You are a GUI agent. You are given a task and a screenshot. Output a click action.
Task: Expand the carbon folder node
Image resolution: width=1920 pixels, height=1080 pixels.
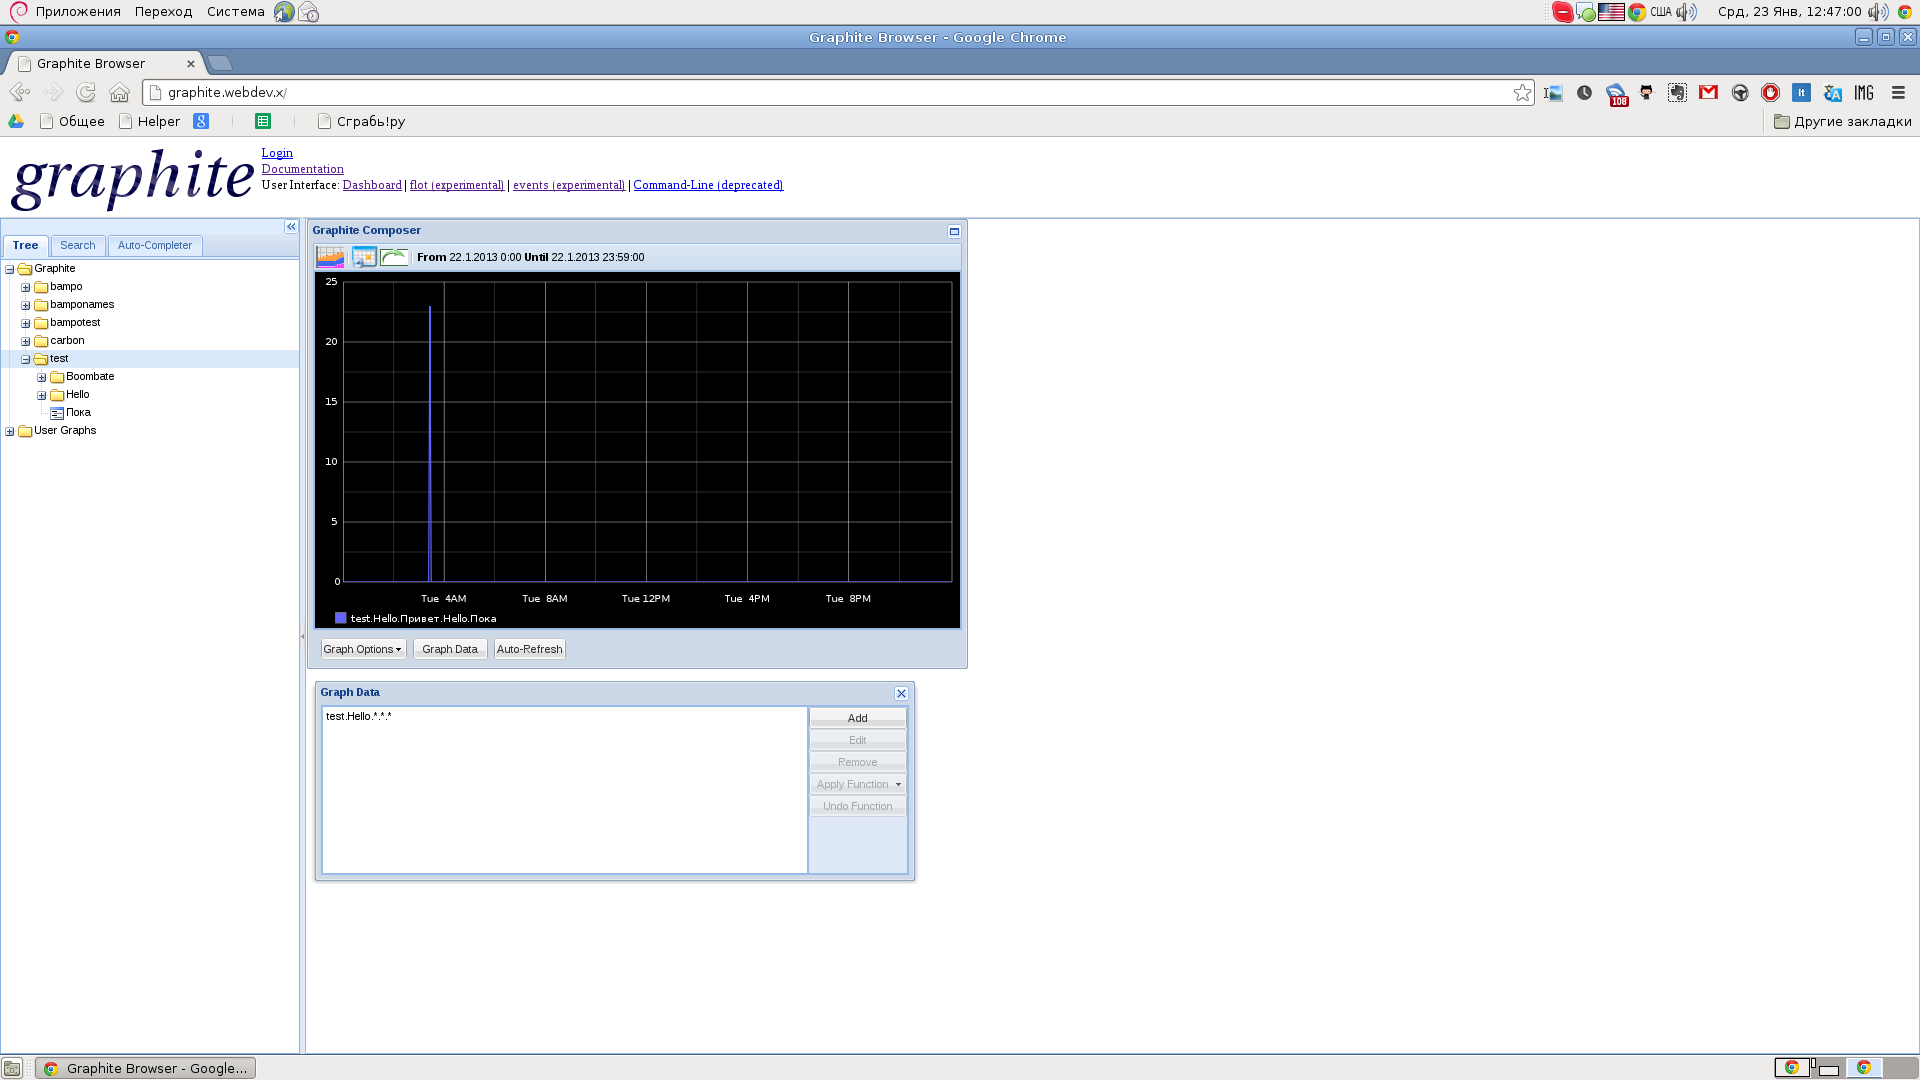coord(26,341)
